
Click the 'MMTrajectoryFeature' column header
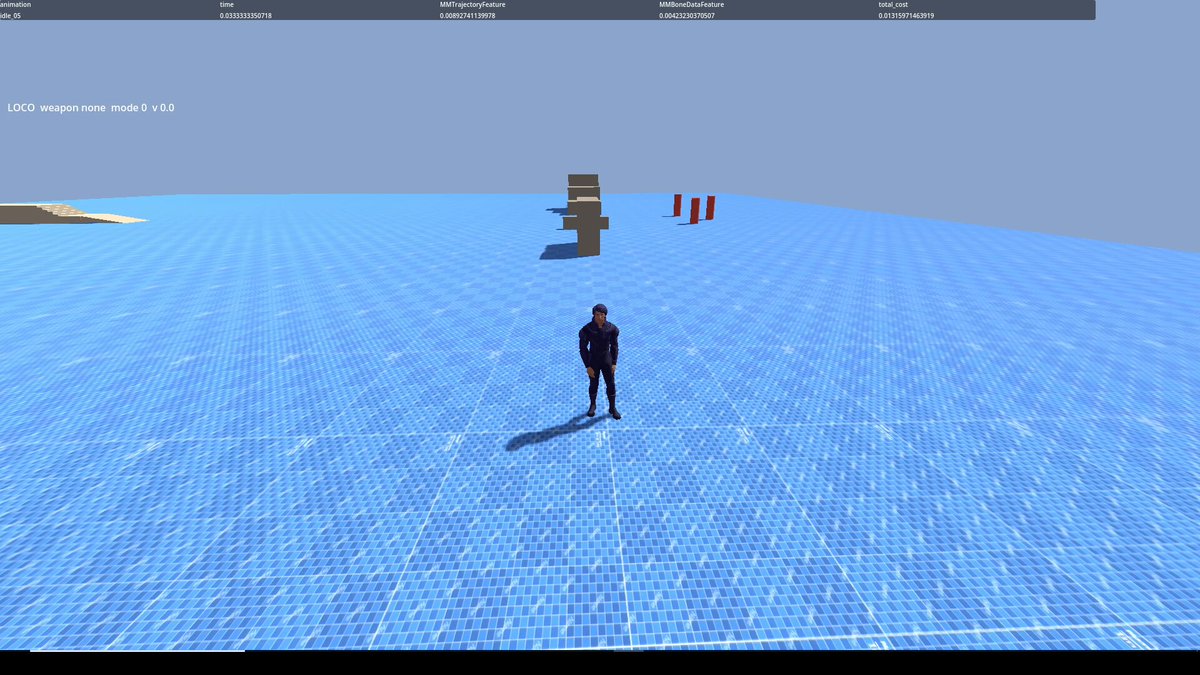pyautogui.click(x=473, y=5)
